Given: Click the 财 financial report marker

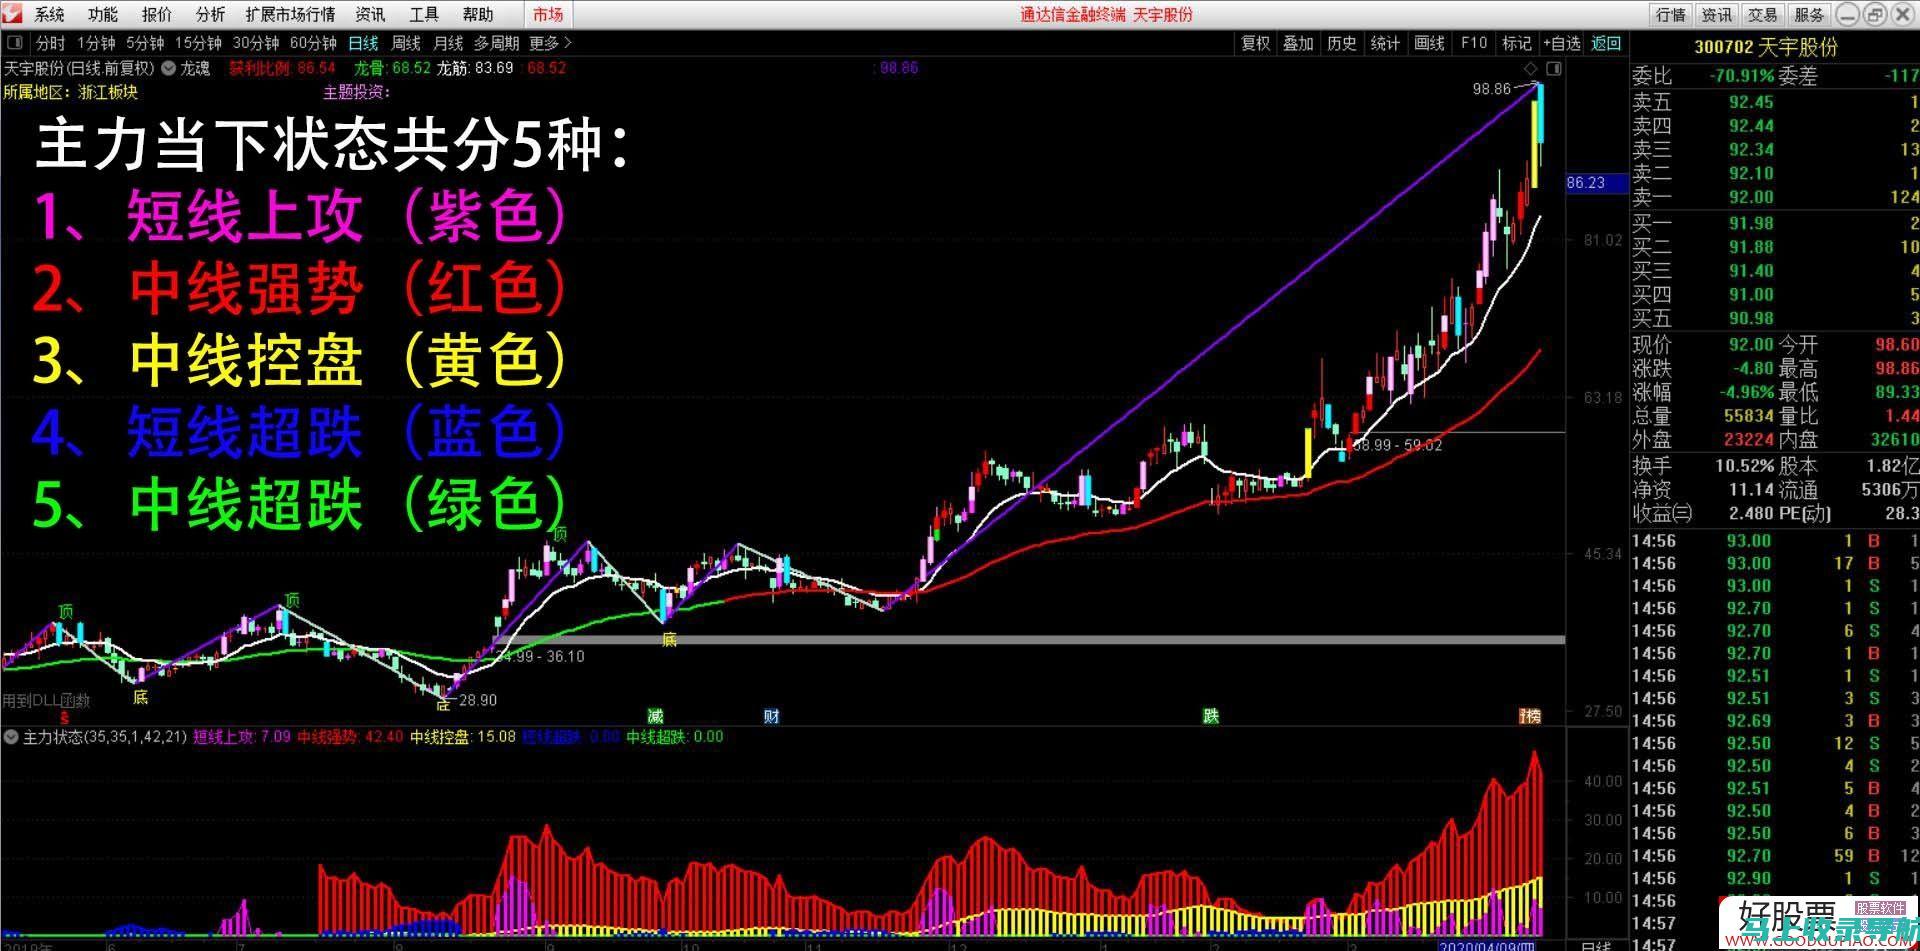Looking at the screenshot, I should [771, 716].
